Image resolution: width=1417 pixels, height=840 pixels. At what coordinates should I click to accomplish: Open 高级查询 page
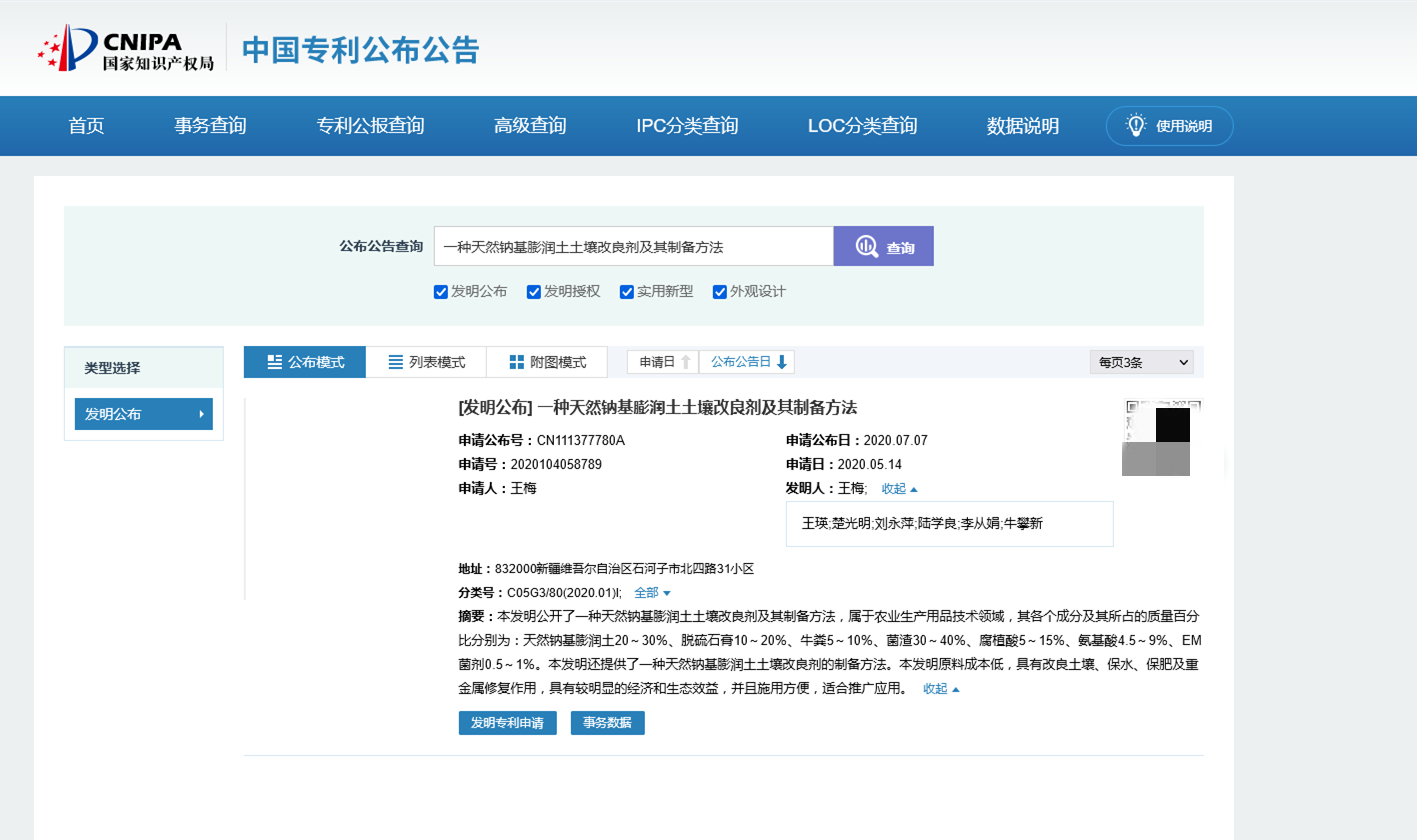click(x=530, y=126)
